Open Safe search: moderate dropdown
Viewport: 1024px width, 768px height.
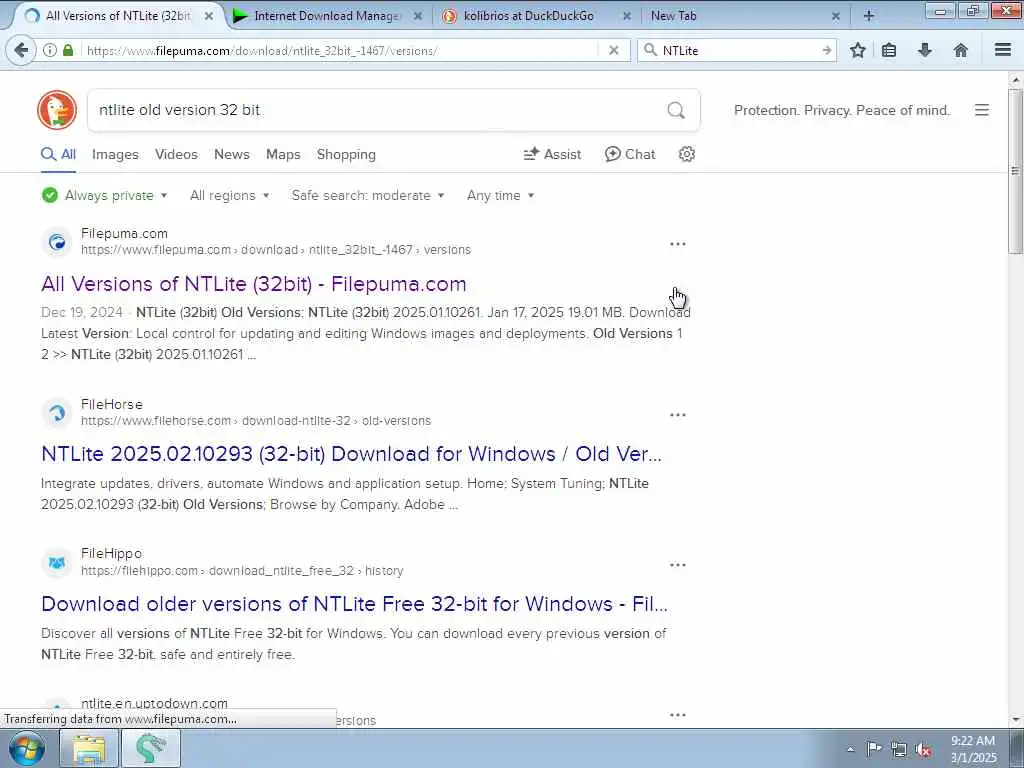coord(368,195)
